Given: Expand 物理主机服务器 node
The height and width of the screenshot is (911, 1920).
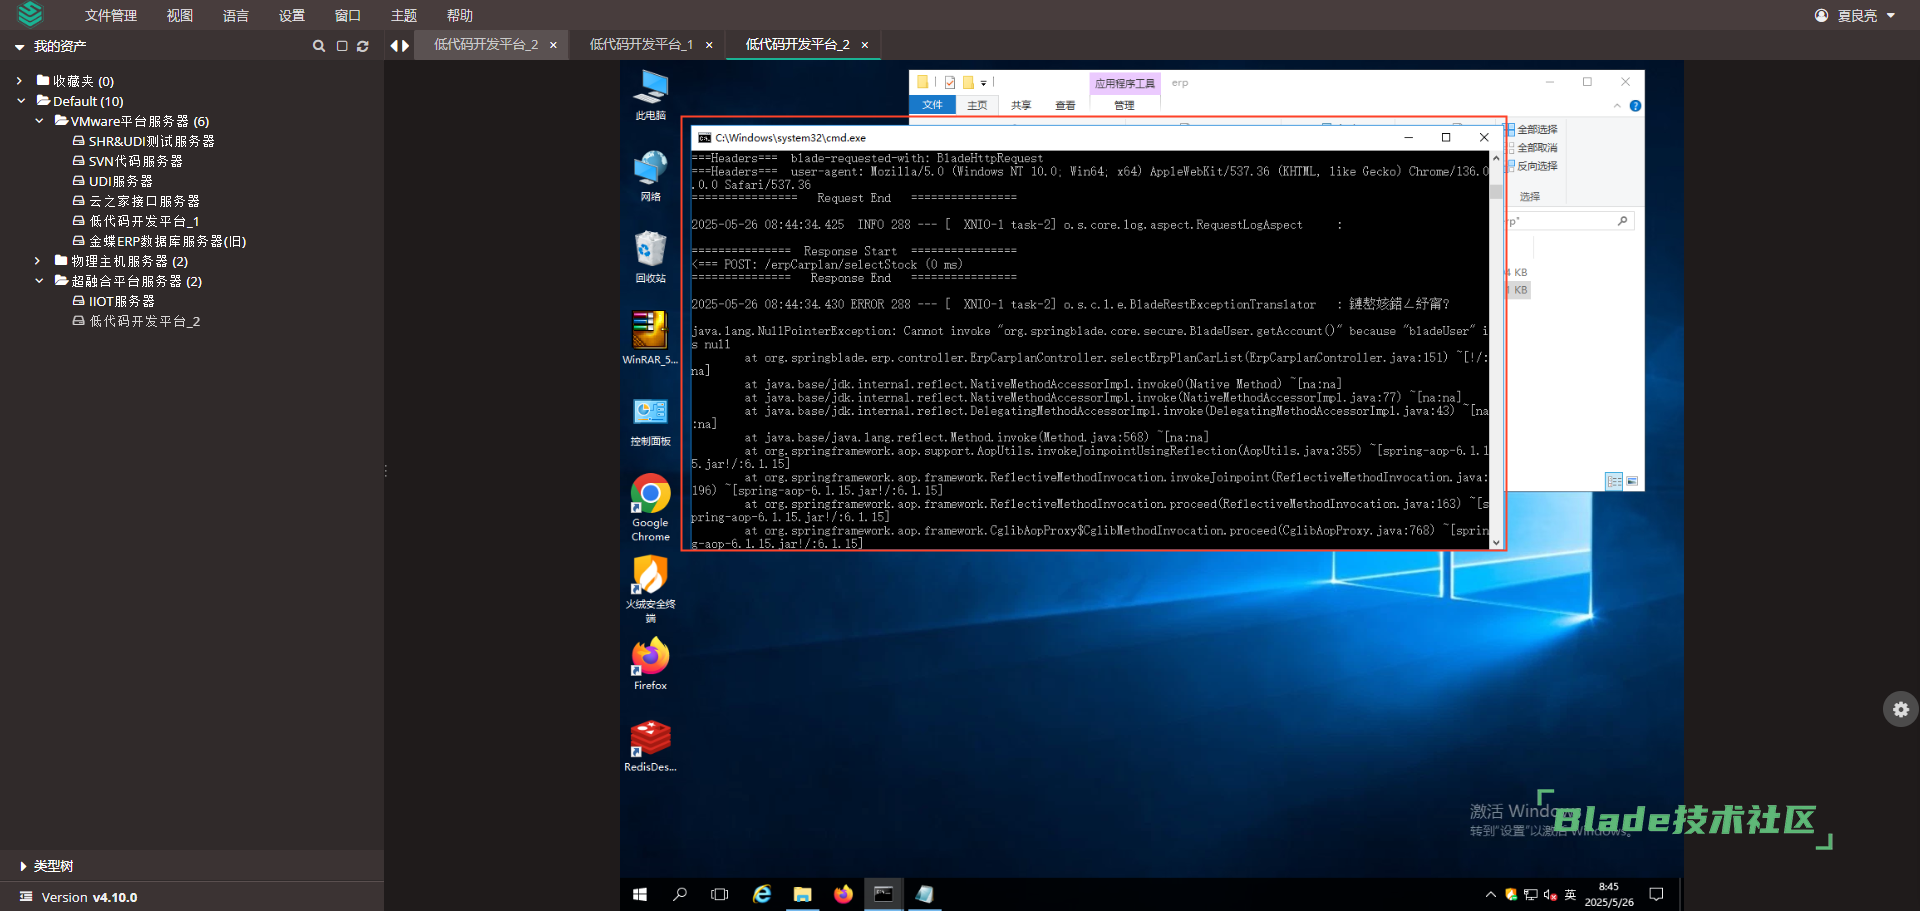Looking at the screenshot, I should (38, 261).
